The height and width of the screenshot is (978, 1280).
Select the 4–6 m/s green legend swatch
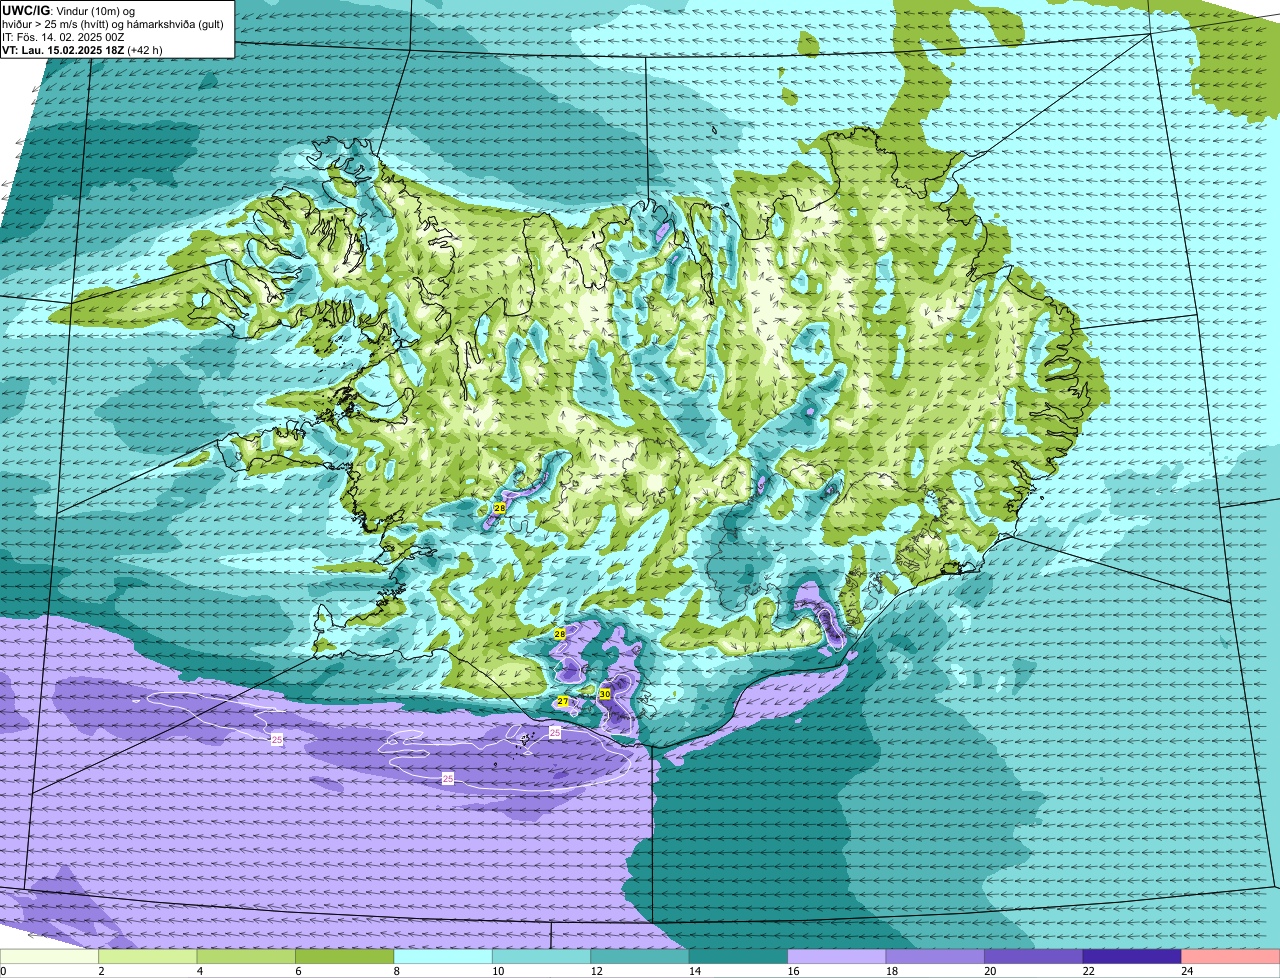click(246, 956)
